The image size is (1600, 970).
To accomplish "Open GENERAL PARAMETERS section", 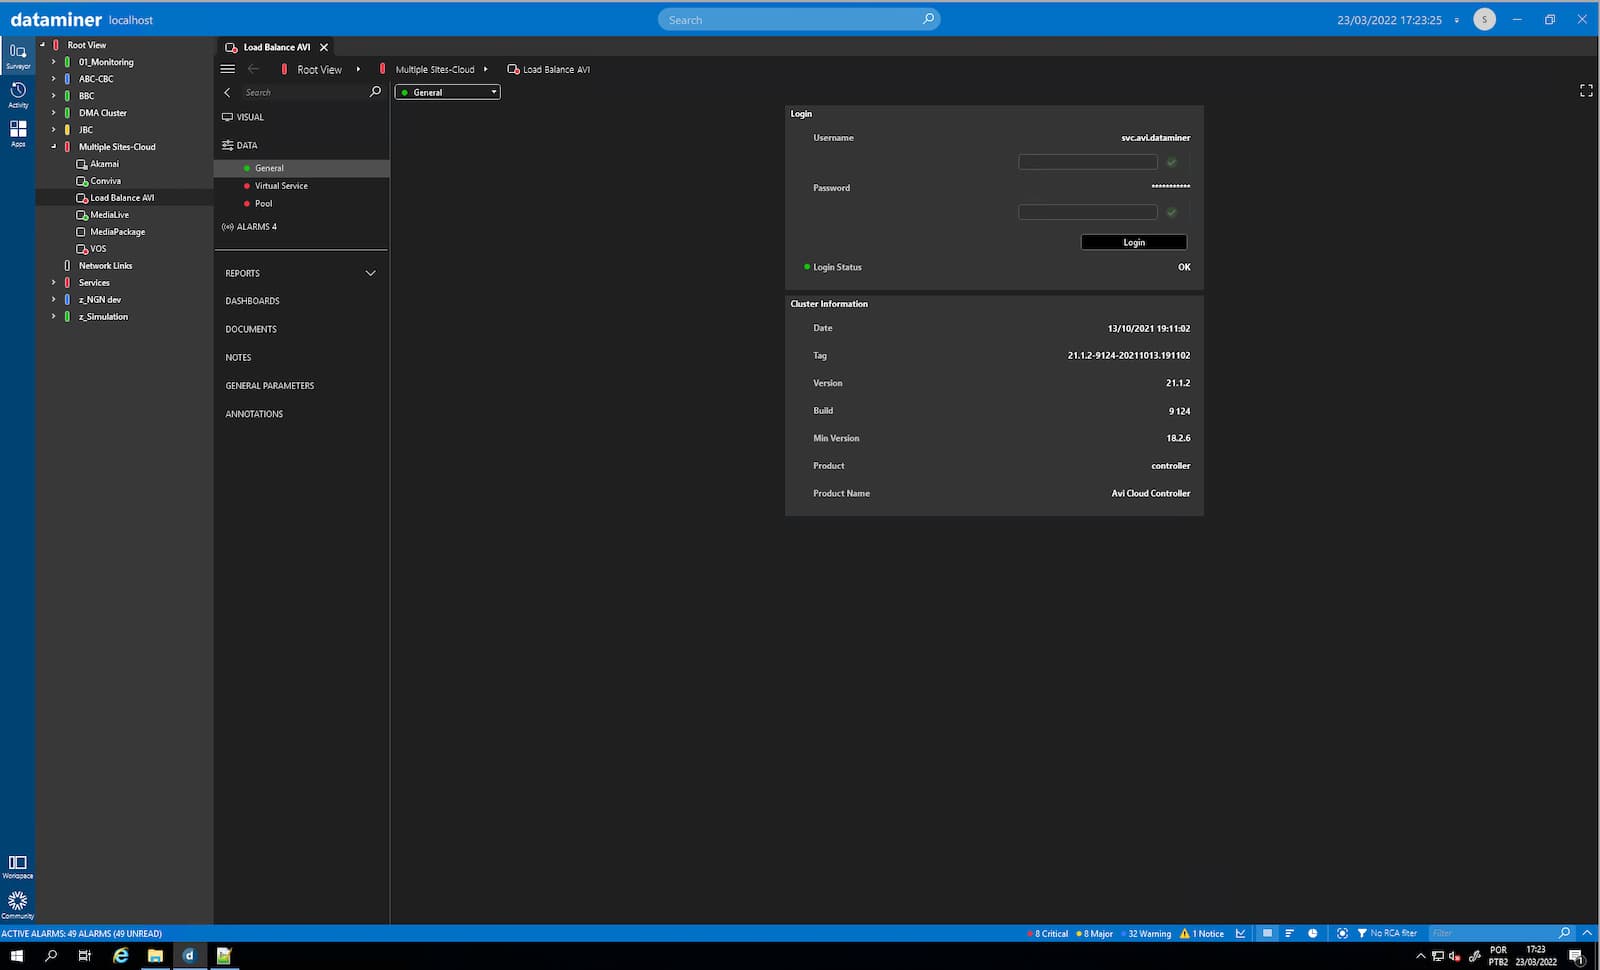I will tap(270, 386).
